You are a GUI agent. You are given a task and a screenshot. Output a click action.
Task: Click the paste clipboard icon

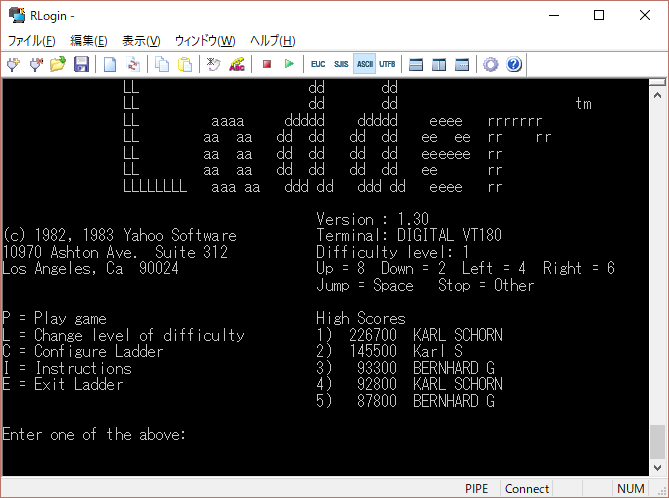[x=185, y=64]
